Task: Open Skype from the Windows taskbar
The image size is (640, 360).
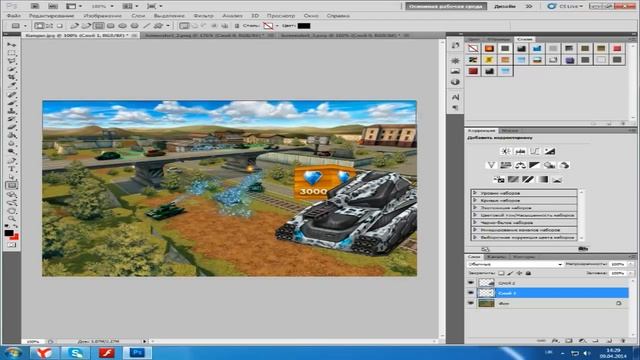Action: [75, 352]
